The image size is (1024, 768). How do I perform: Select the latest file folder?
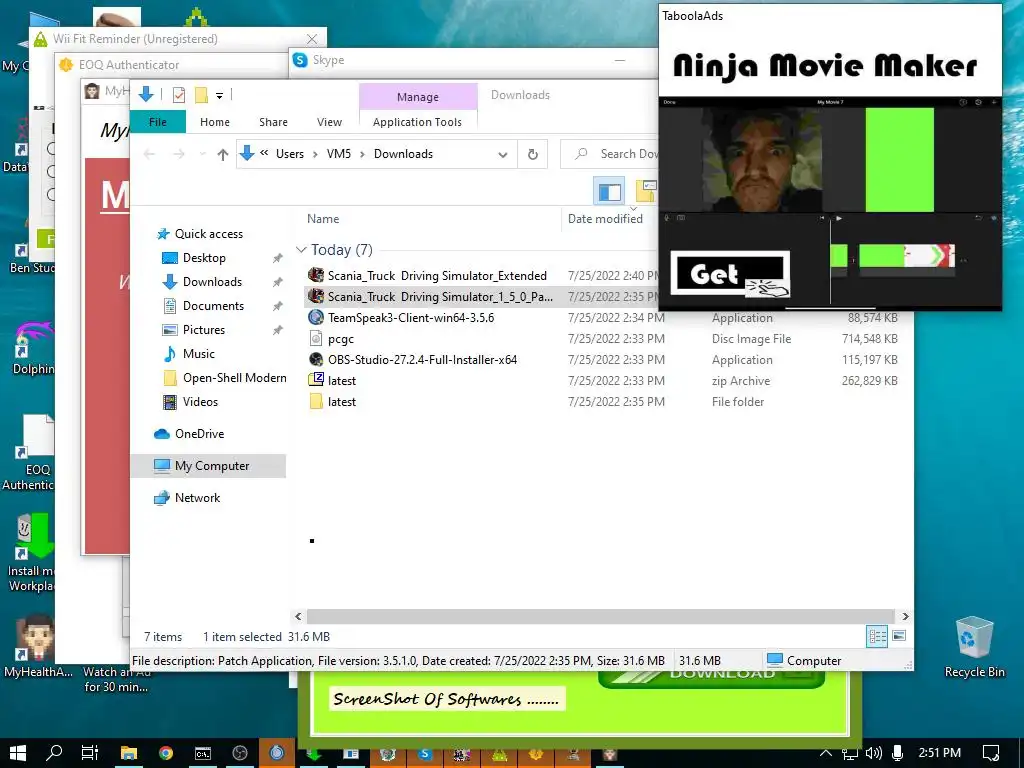tap(342, 402)
